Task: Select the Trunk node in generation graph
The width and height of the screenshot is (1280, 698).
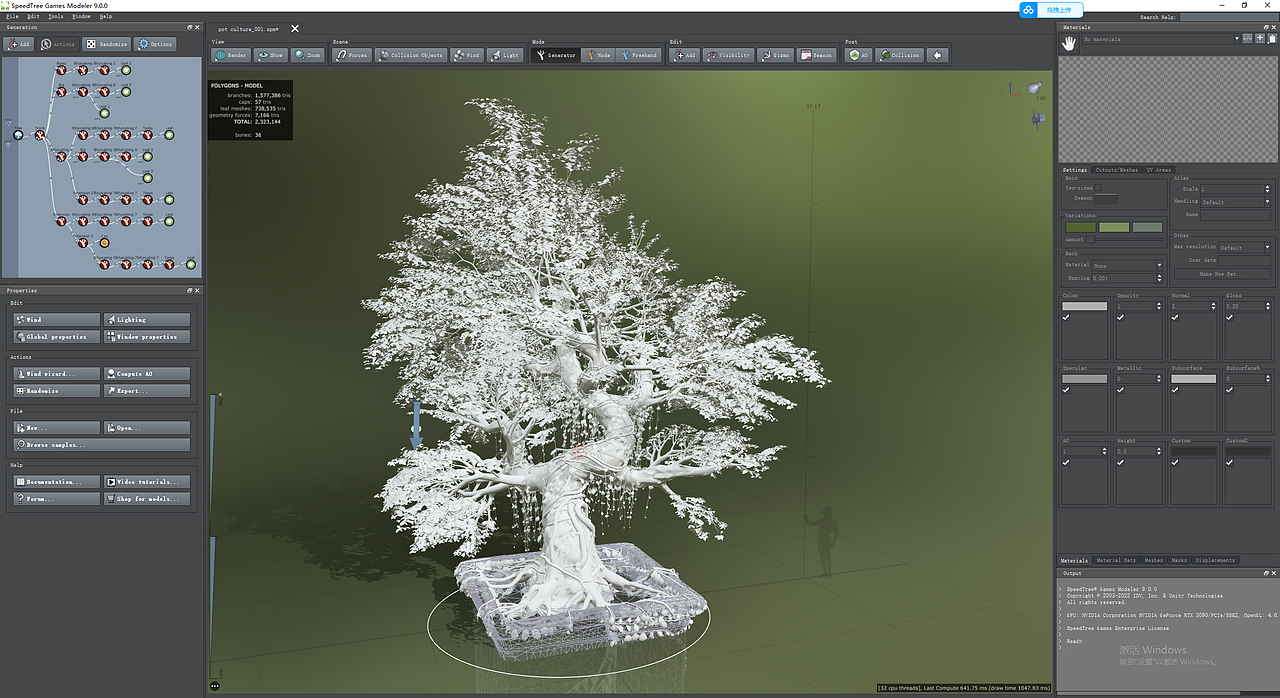Action: pos(41,134)
